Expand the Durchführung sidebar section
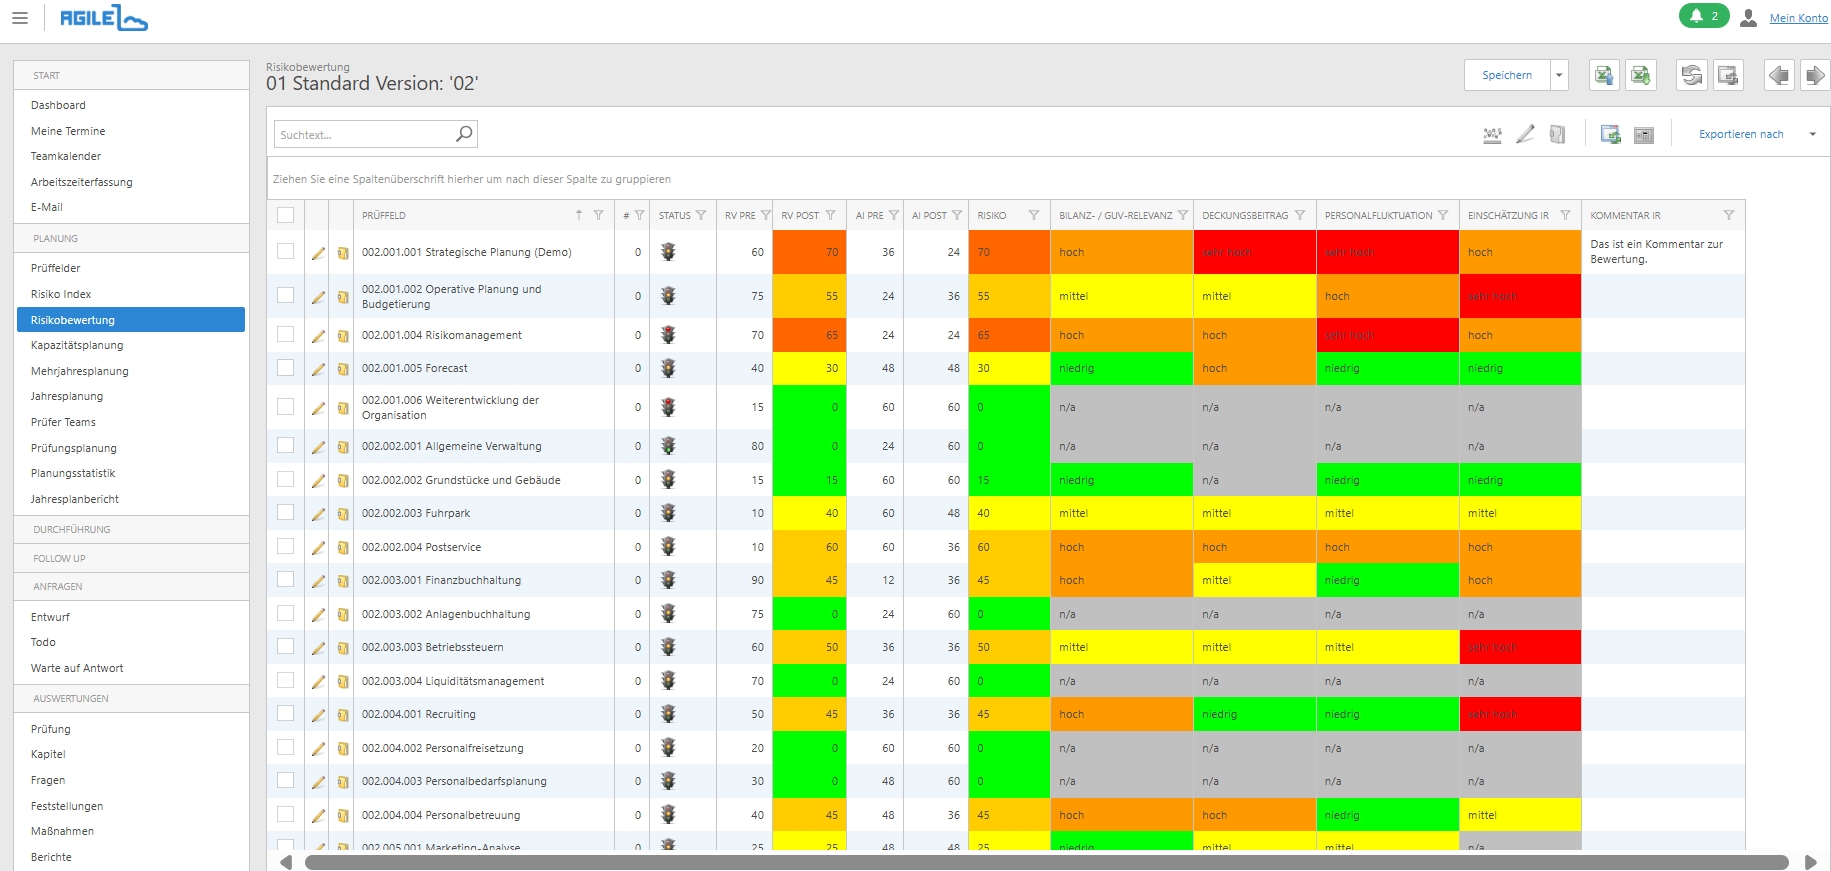The width and height of the screenshot is (1831, 871). tap(131, 529)
